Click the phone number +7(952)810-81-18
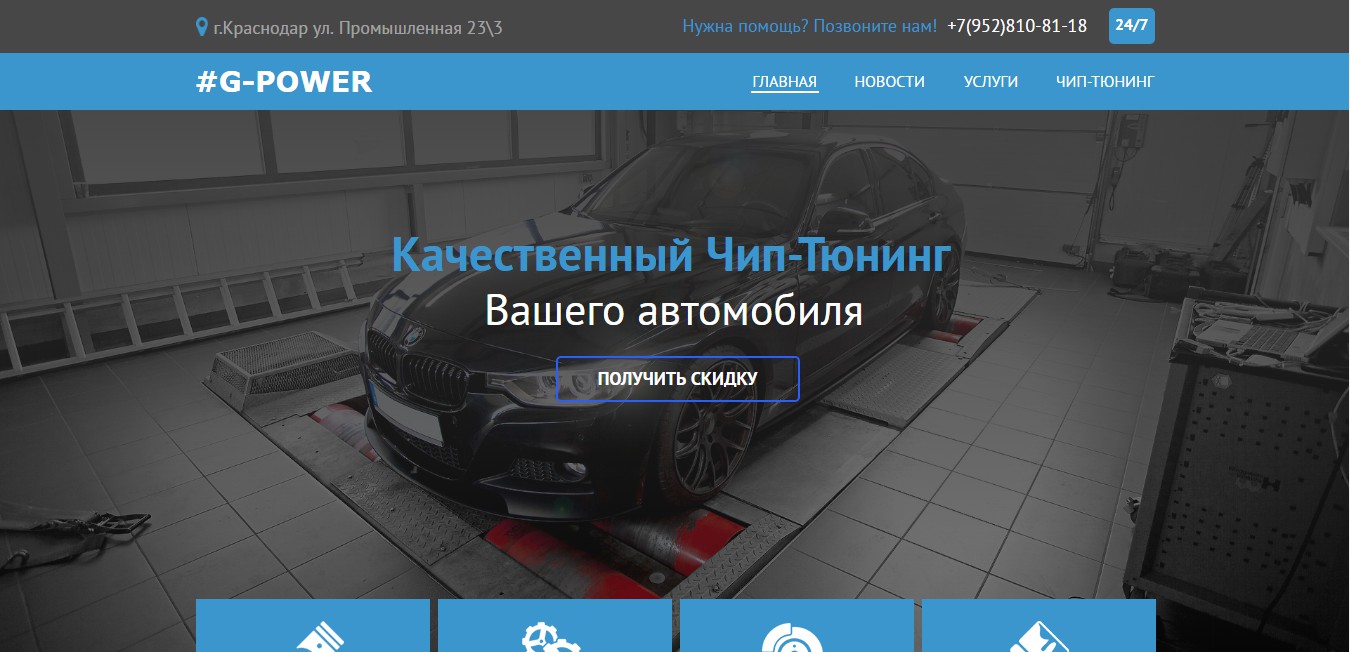 pyautogui.click(x=1017, y=27)
